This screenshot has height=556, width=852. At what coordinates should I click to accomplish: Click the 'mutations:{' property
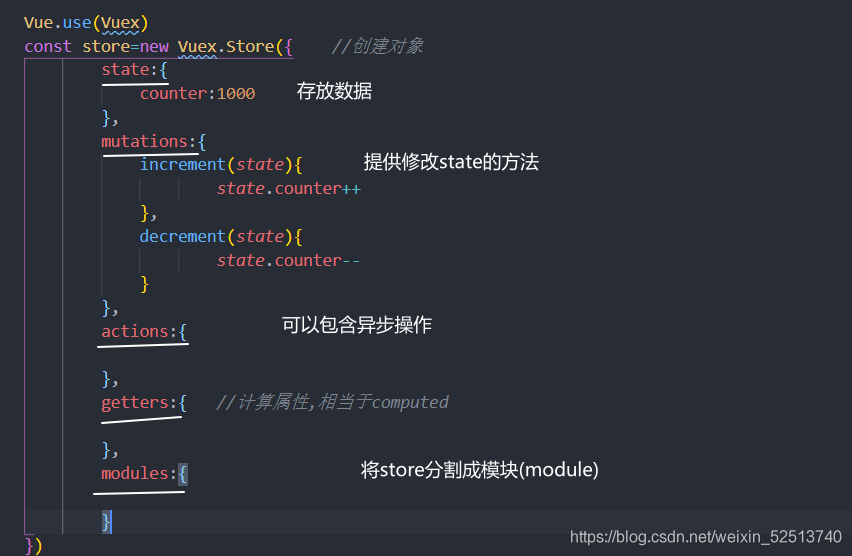click(153, 142)
